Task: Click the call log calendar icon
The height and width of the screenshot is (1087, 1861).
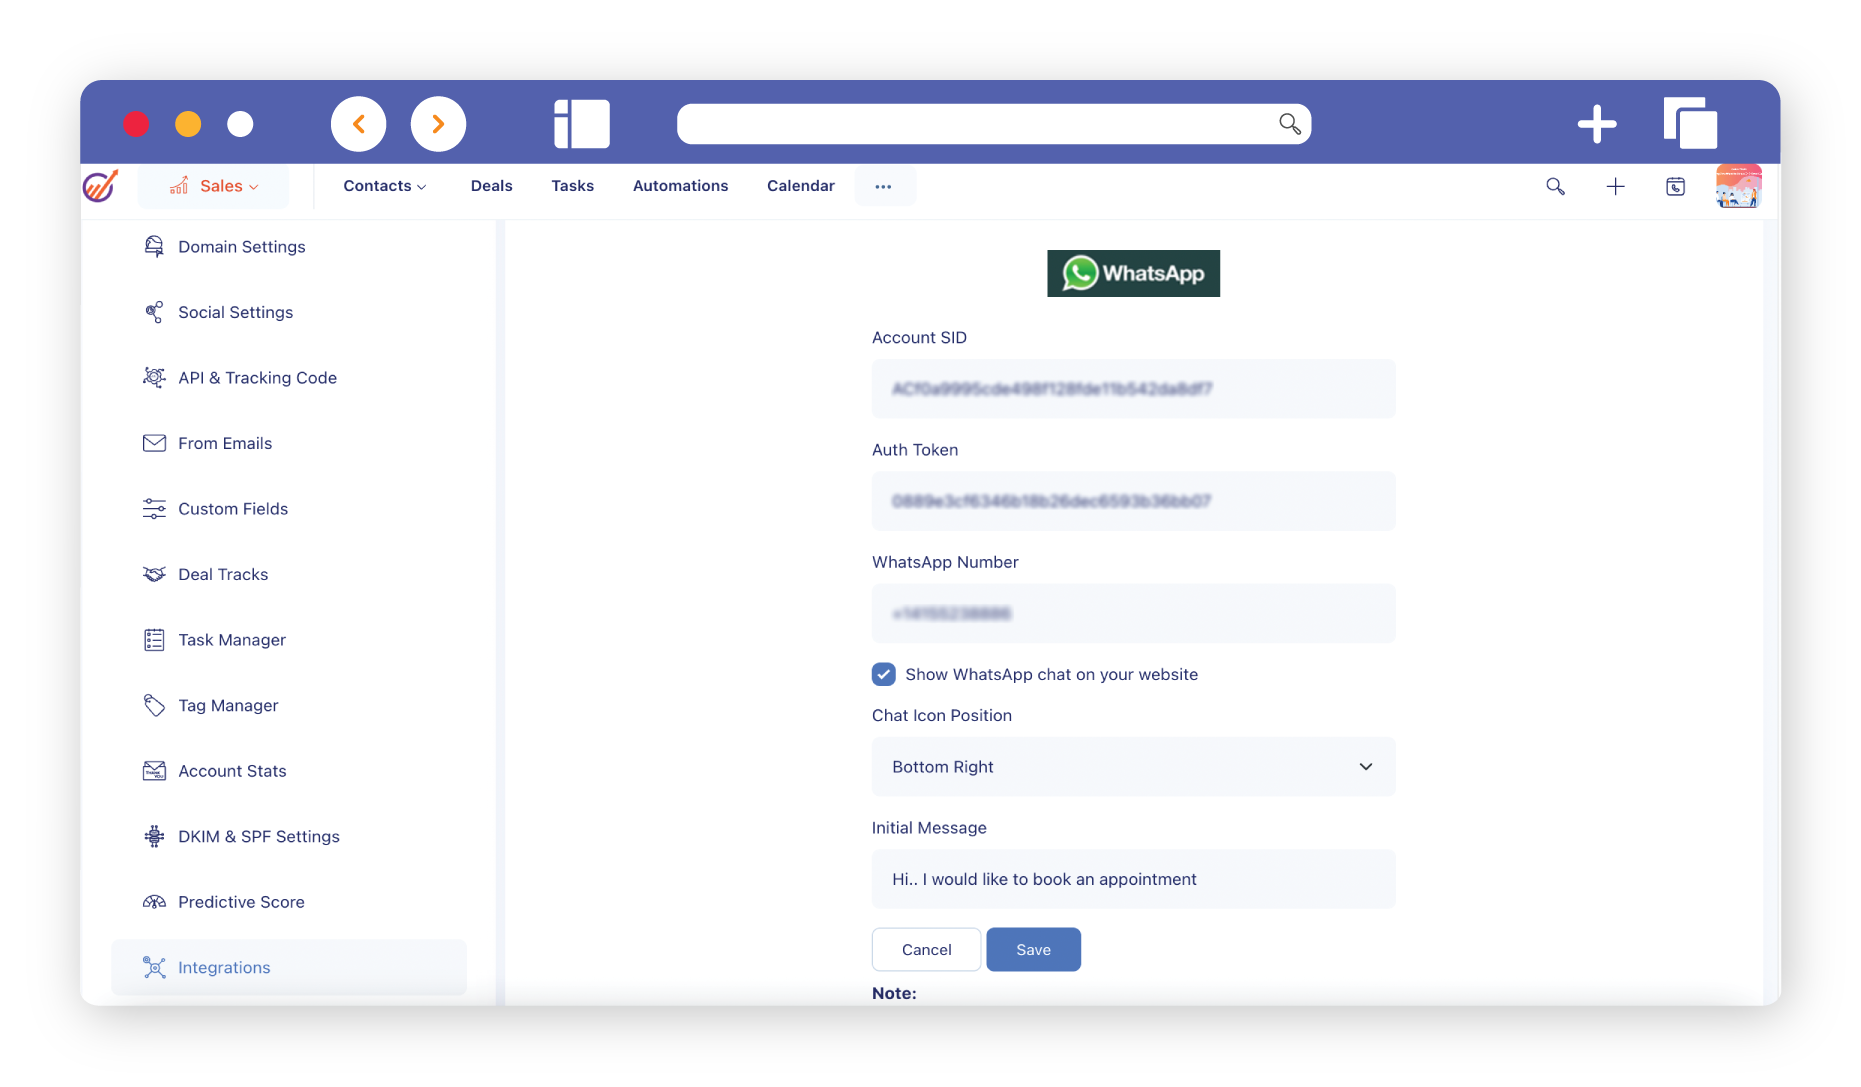Action: point(1675,187)
